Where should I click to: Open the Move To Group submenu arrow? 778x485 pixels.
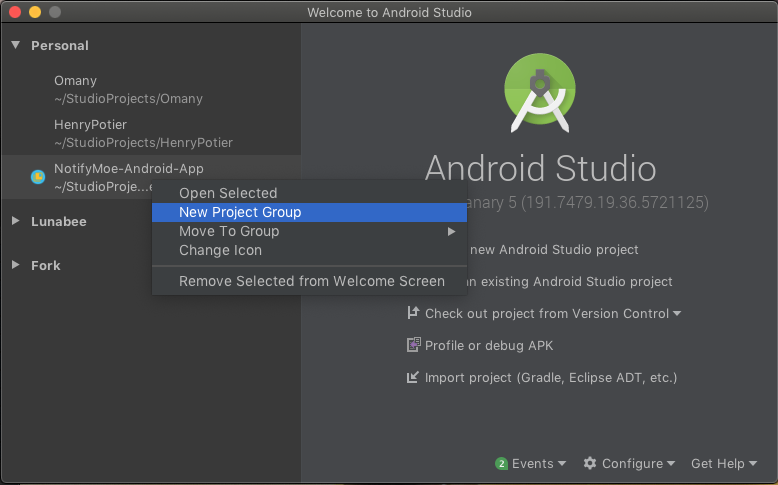(451, 231)
